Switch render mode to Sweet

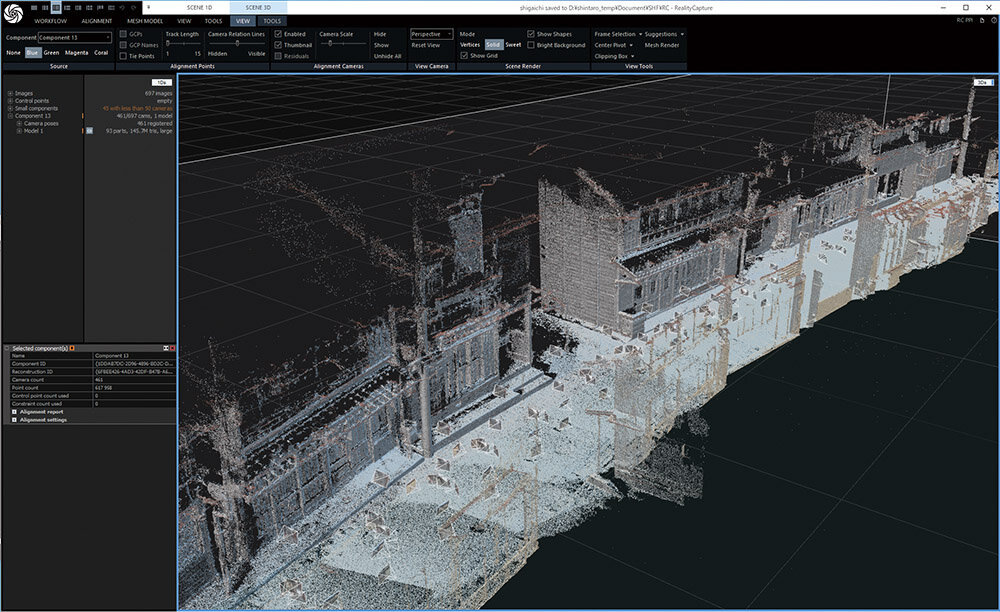pos(513,45)
